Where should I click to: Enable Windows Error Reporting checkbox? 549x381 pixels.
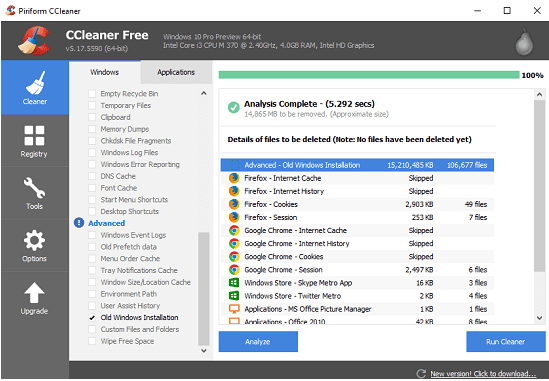point(92,164)
